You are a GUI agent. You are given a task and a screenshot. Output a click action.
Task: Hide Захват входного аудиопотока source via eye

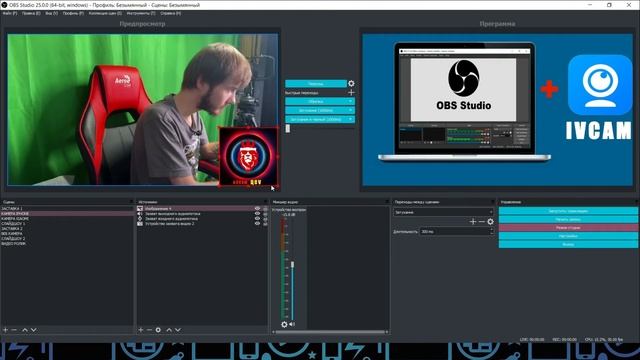(x=257, y=218)
